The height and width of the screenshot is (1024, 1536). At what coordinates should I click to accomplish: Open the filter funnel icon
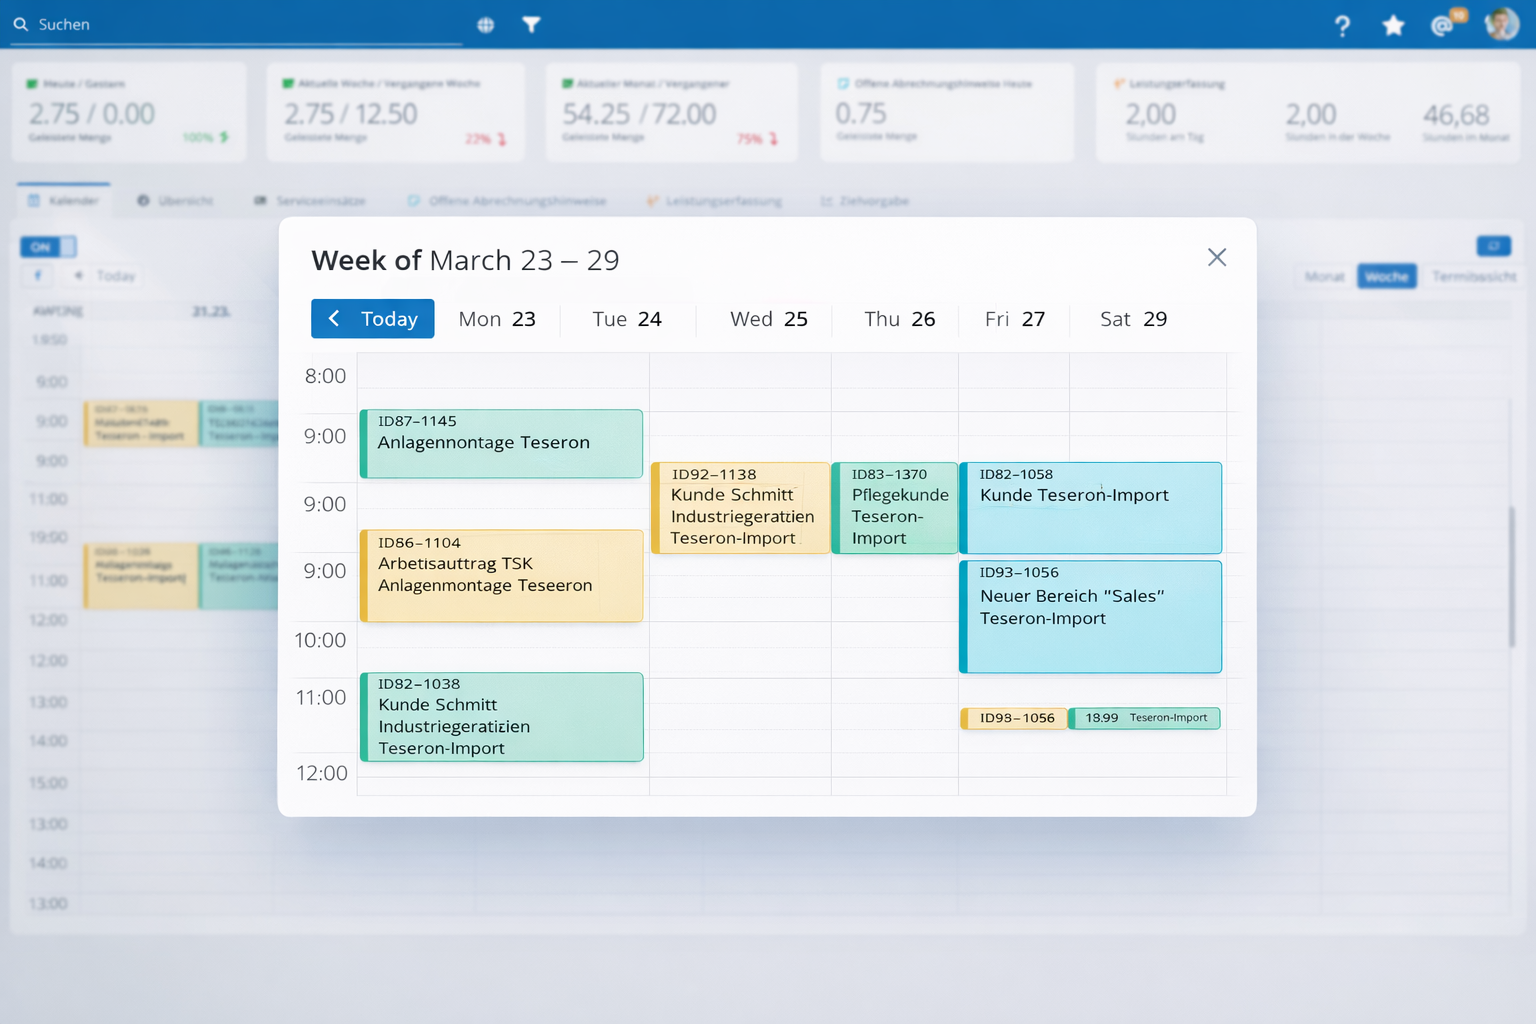click(x=531, y=25)
